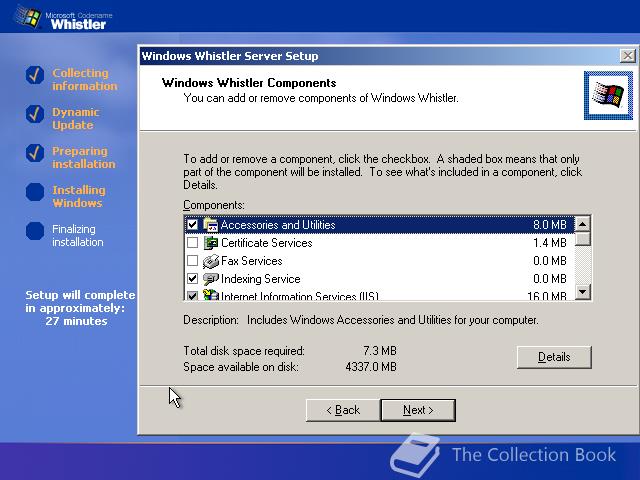Click the Internet Information Services icon
640x480 pixels.
point(211,295)
